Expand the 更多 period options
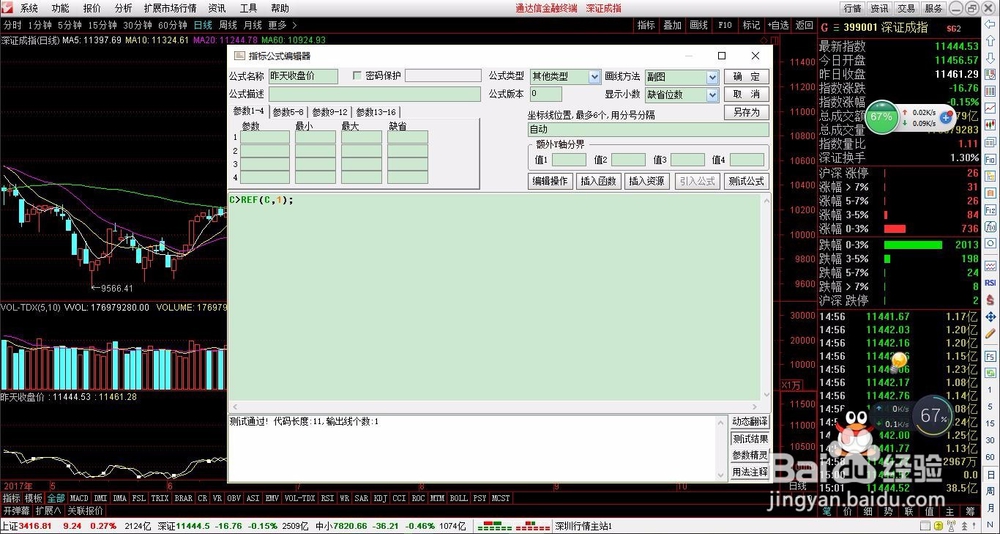 (x=281, y=25)
